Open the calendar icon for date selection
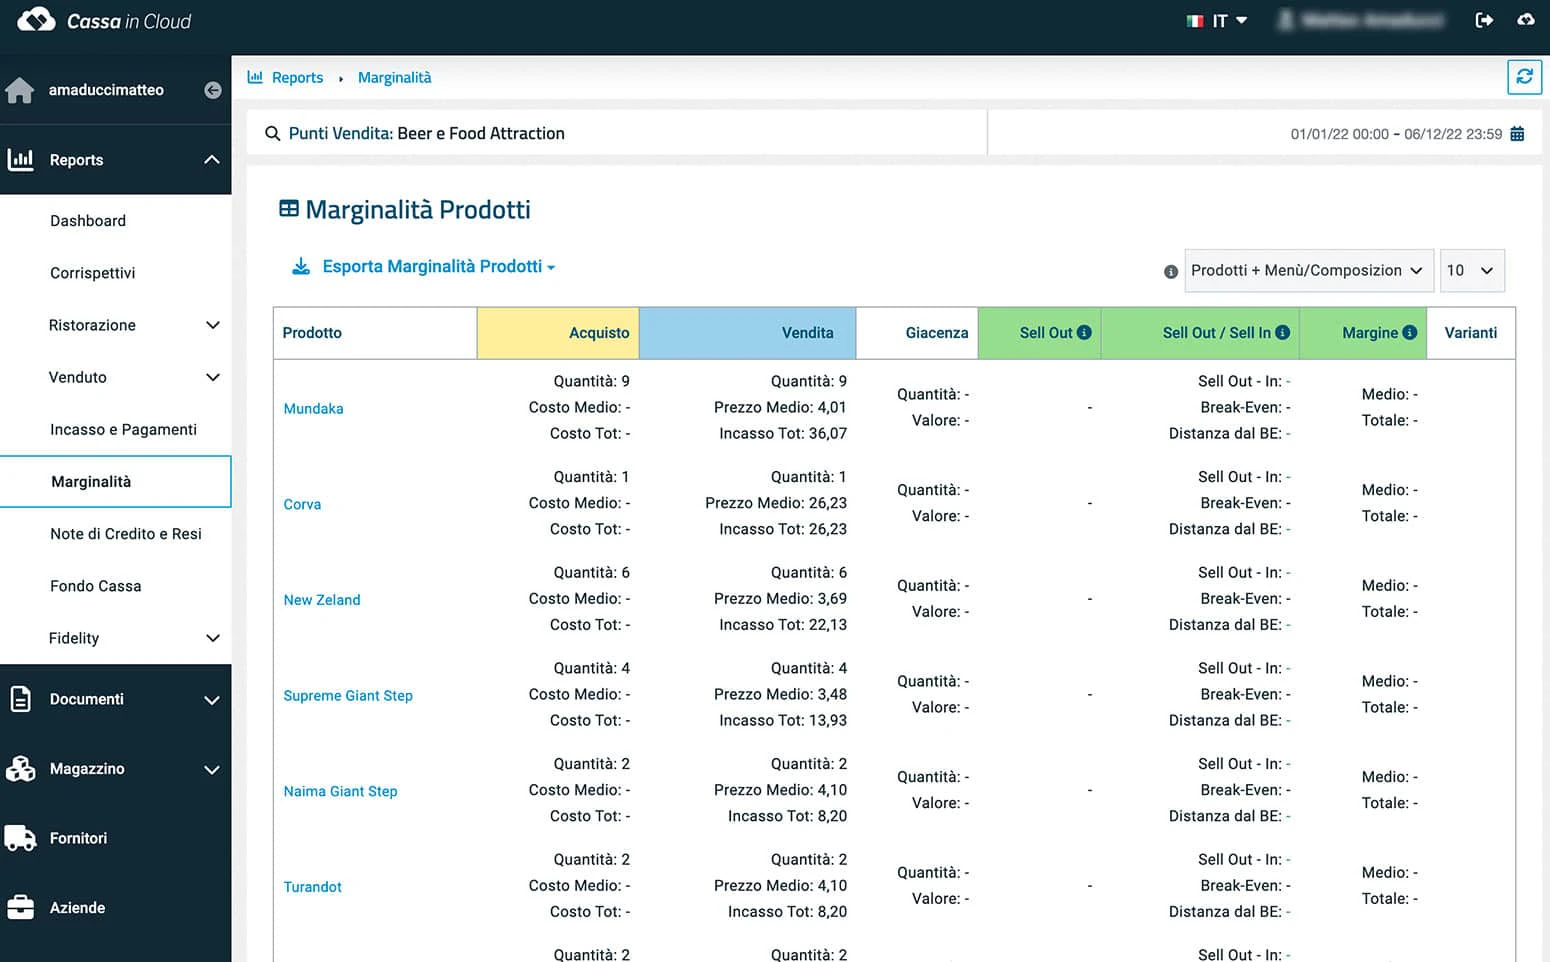This screenshot has width=1550, height=962. click(1518, 133)
